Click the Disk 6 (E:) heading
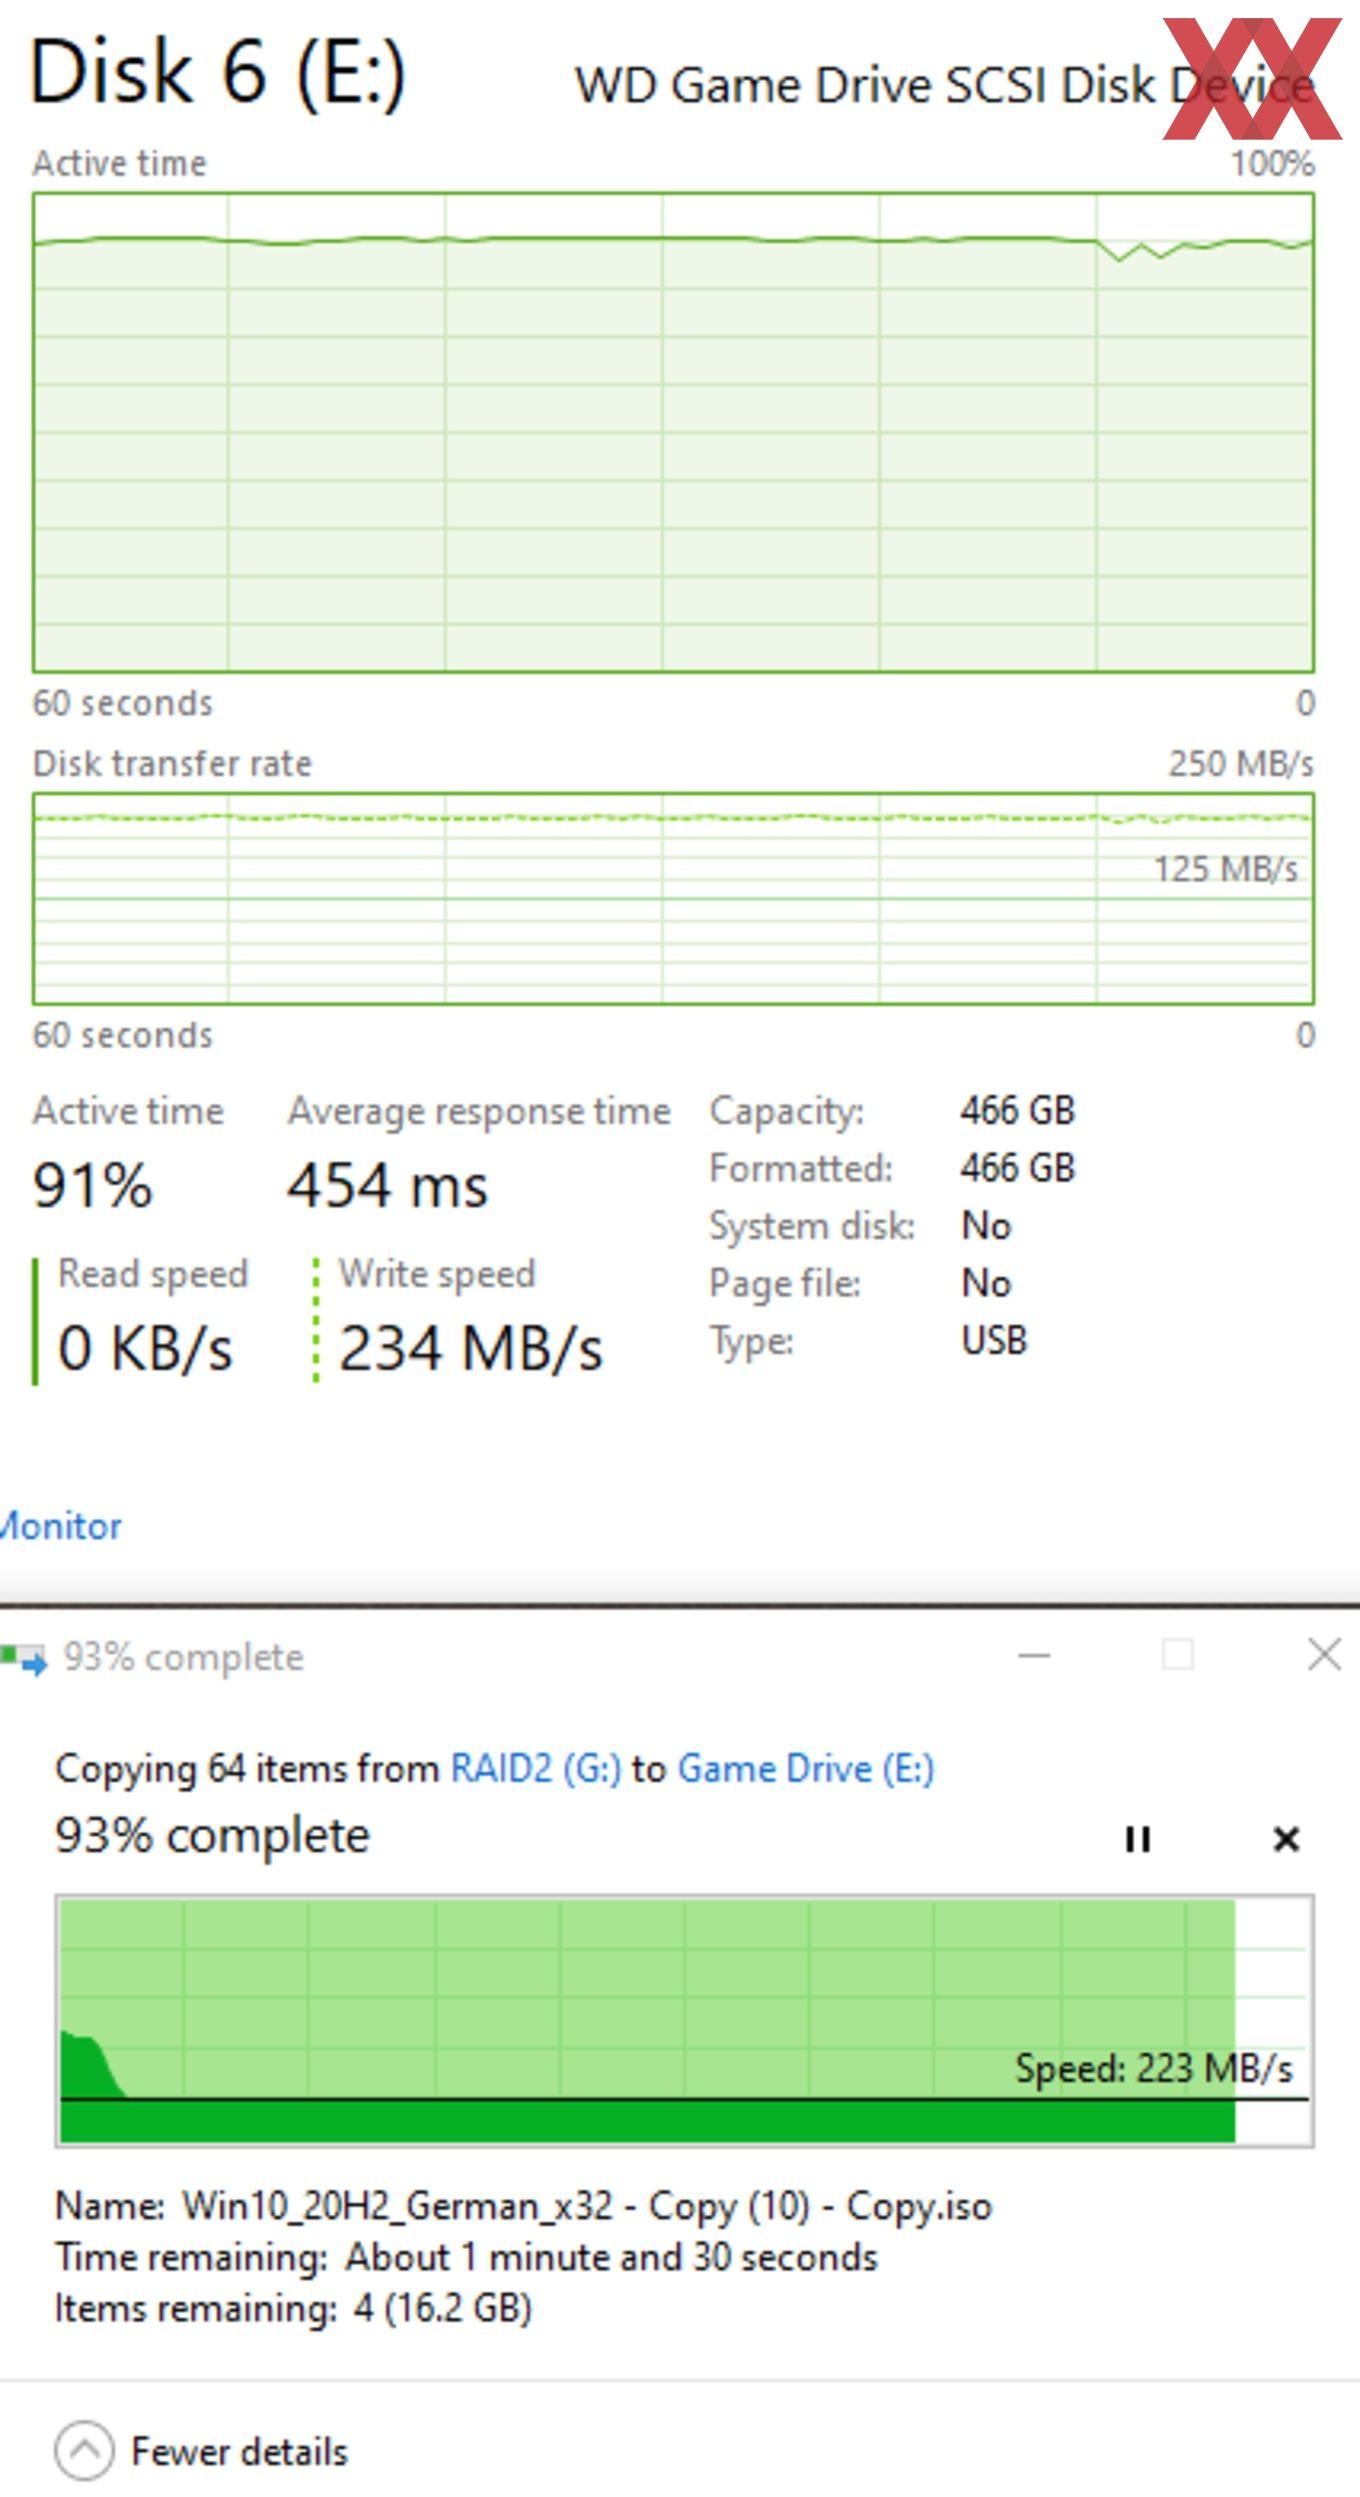The width and height of the screenshot is (1360, 2497). [218, 72]
